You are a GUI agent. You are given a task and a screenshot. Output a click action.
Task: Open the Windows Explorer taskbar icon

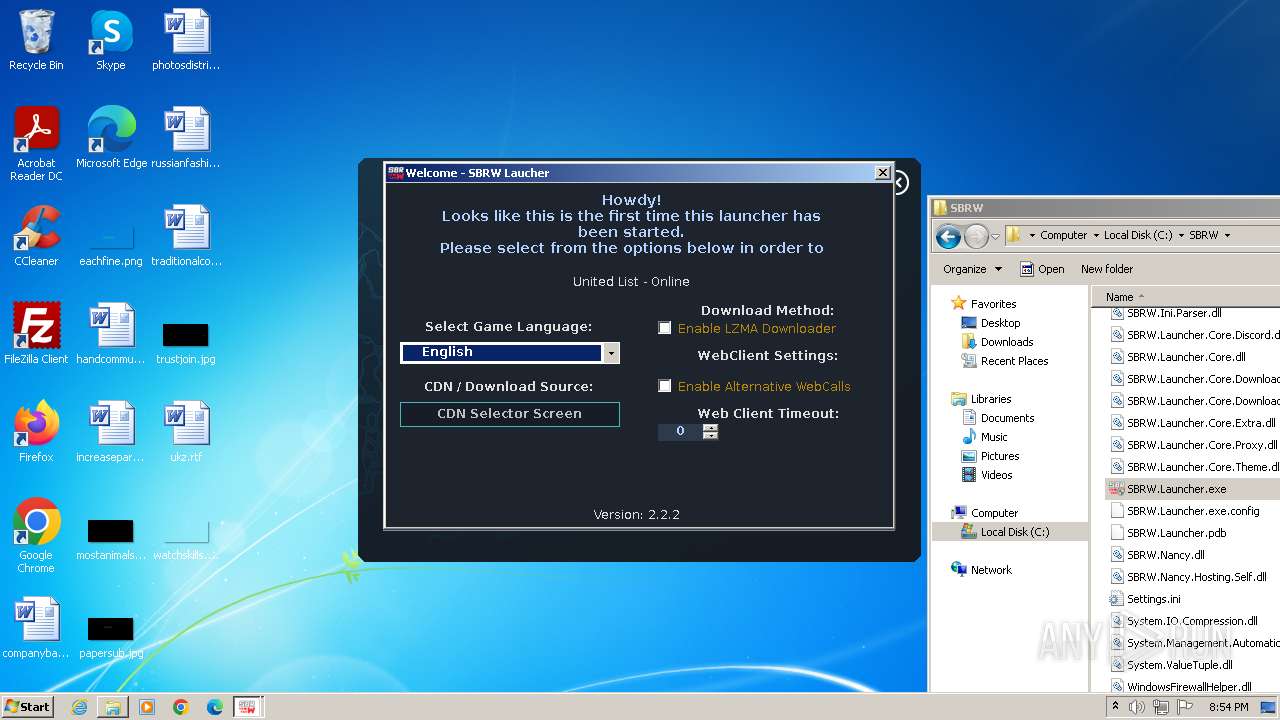click(113, 707)
